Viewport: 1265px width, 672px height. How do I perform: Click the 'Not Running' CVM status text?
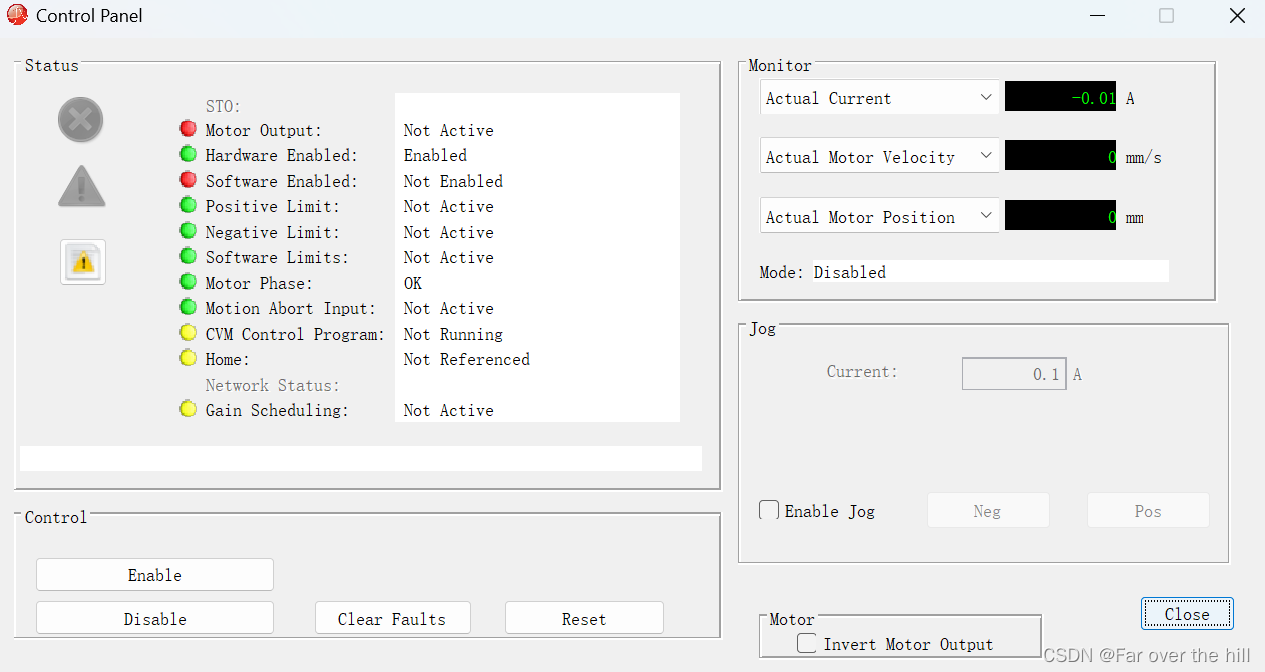(x=453, y=334)
